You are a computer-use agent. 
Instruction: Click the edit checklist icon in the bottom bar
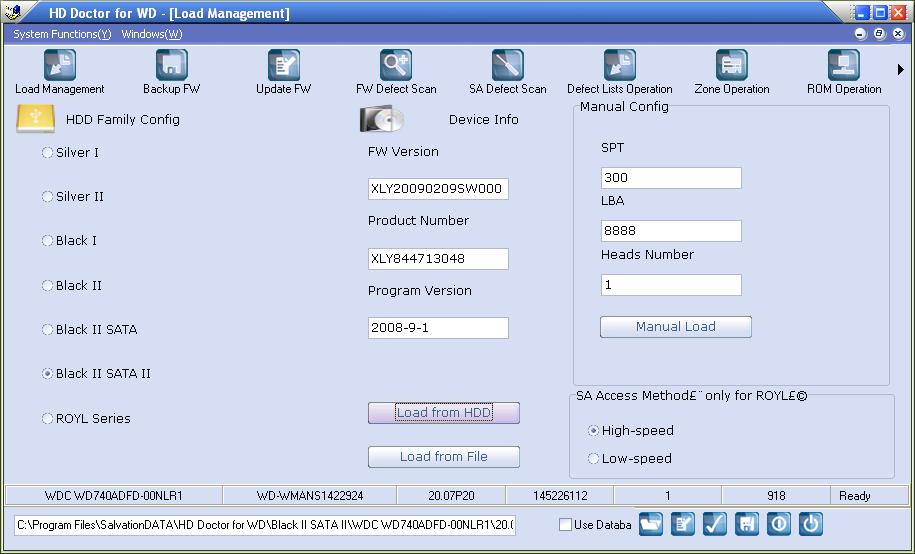coord(683,524)
